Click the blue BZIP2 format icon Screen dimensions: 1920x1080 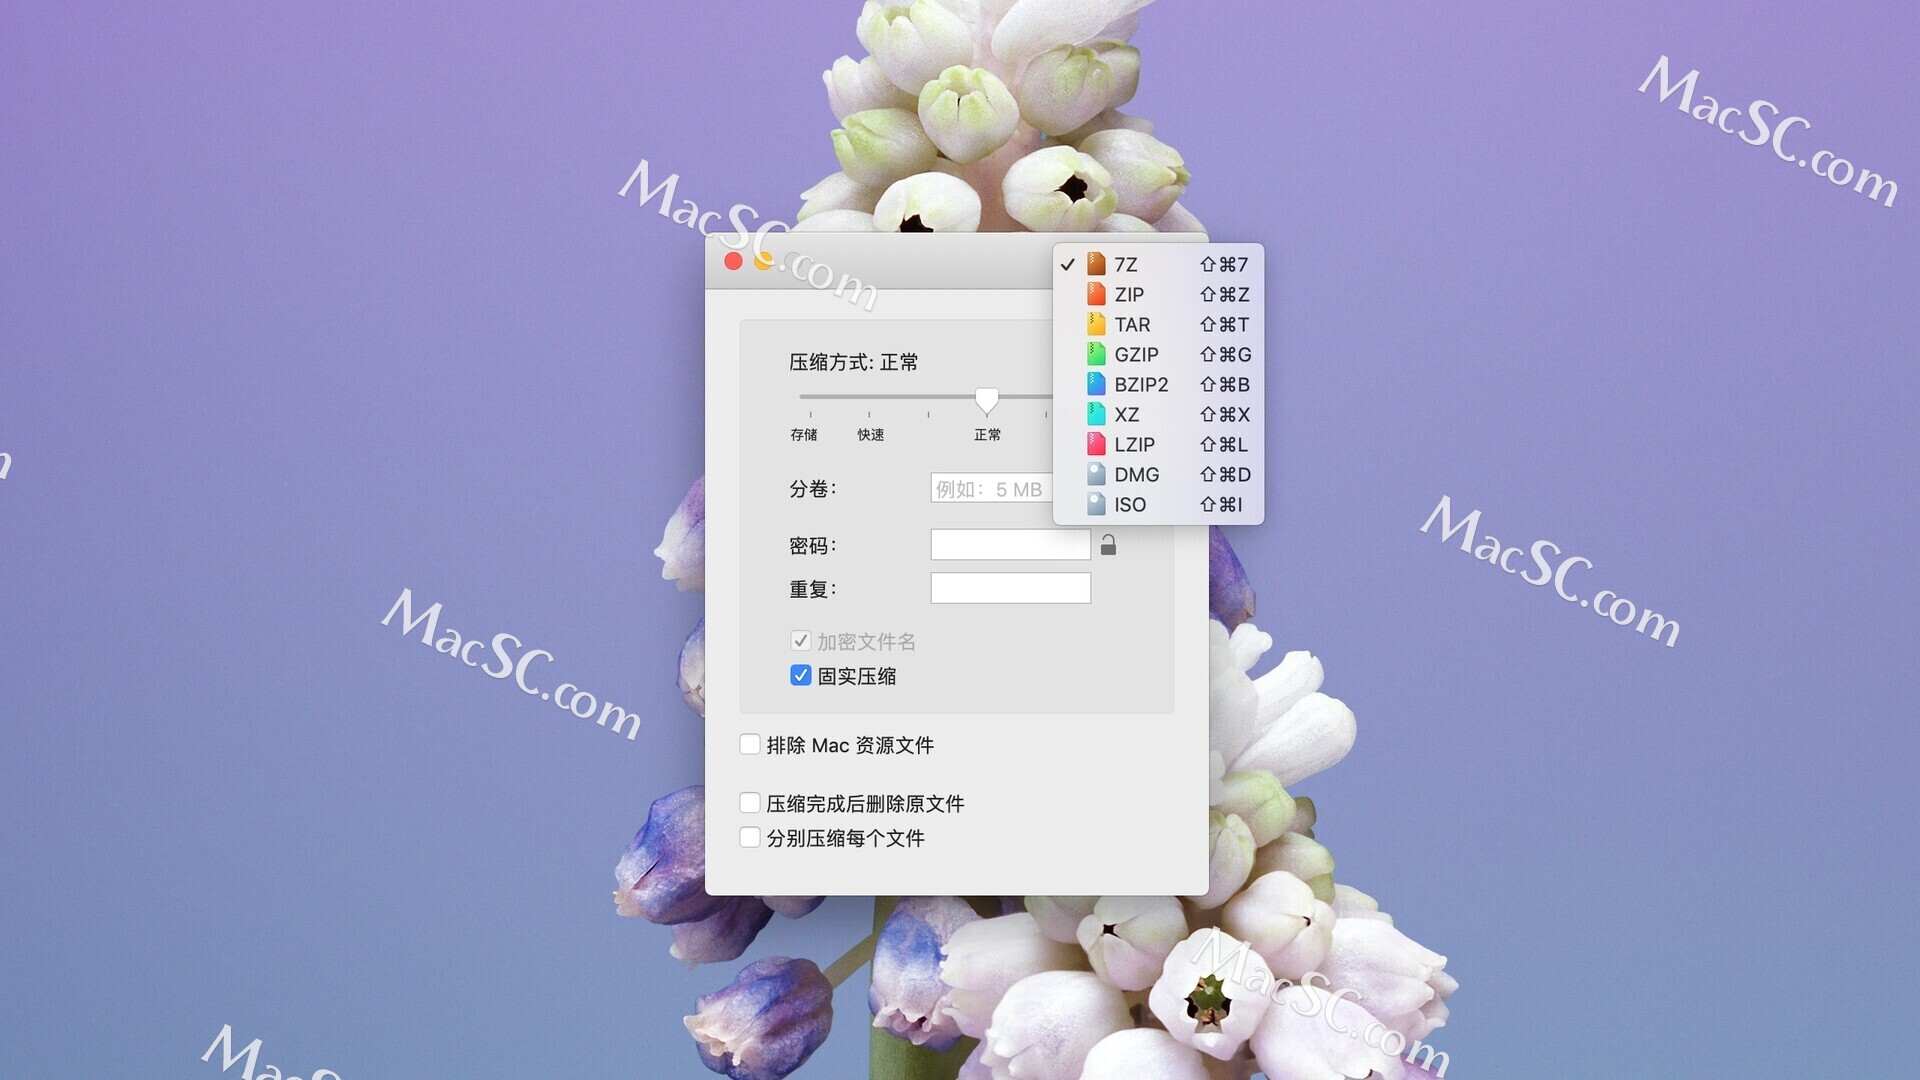click(1096, 384)
